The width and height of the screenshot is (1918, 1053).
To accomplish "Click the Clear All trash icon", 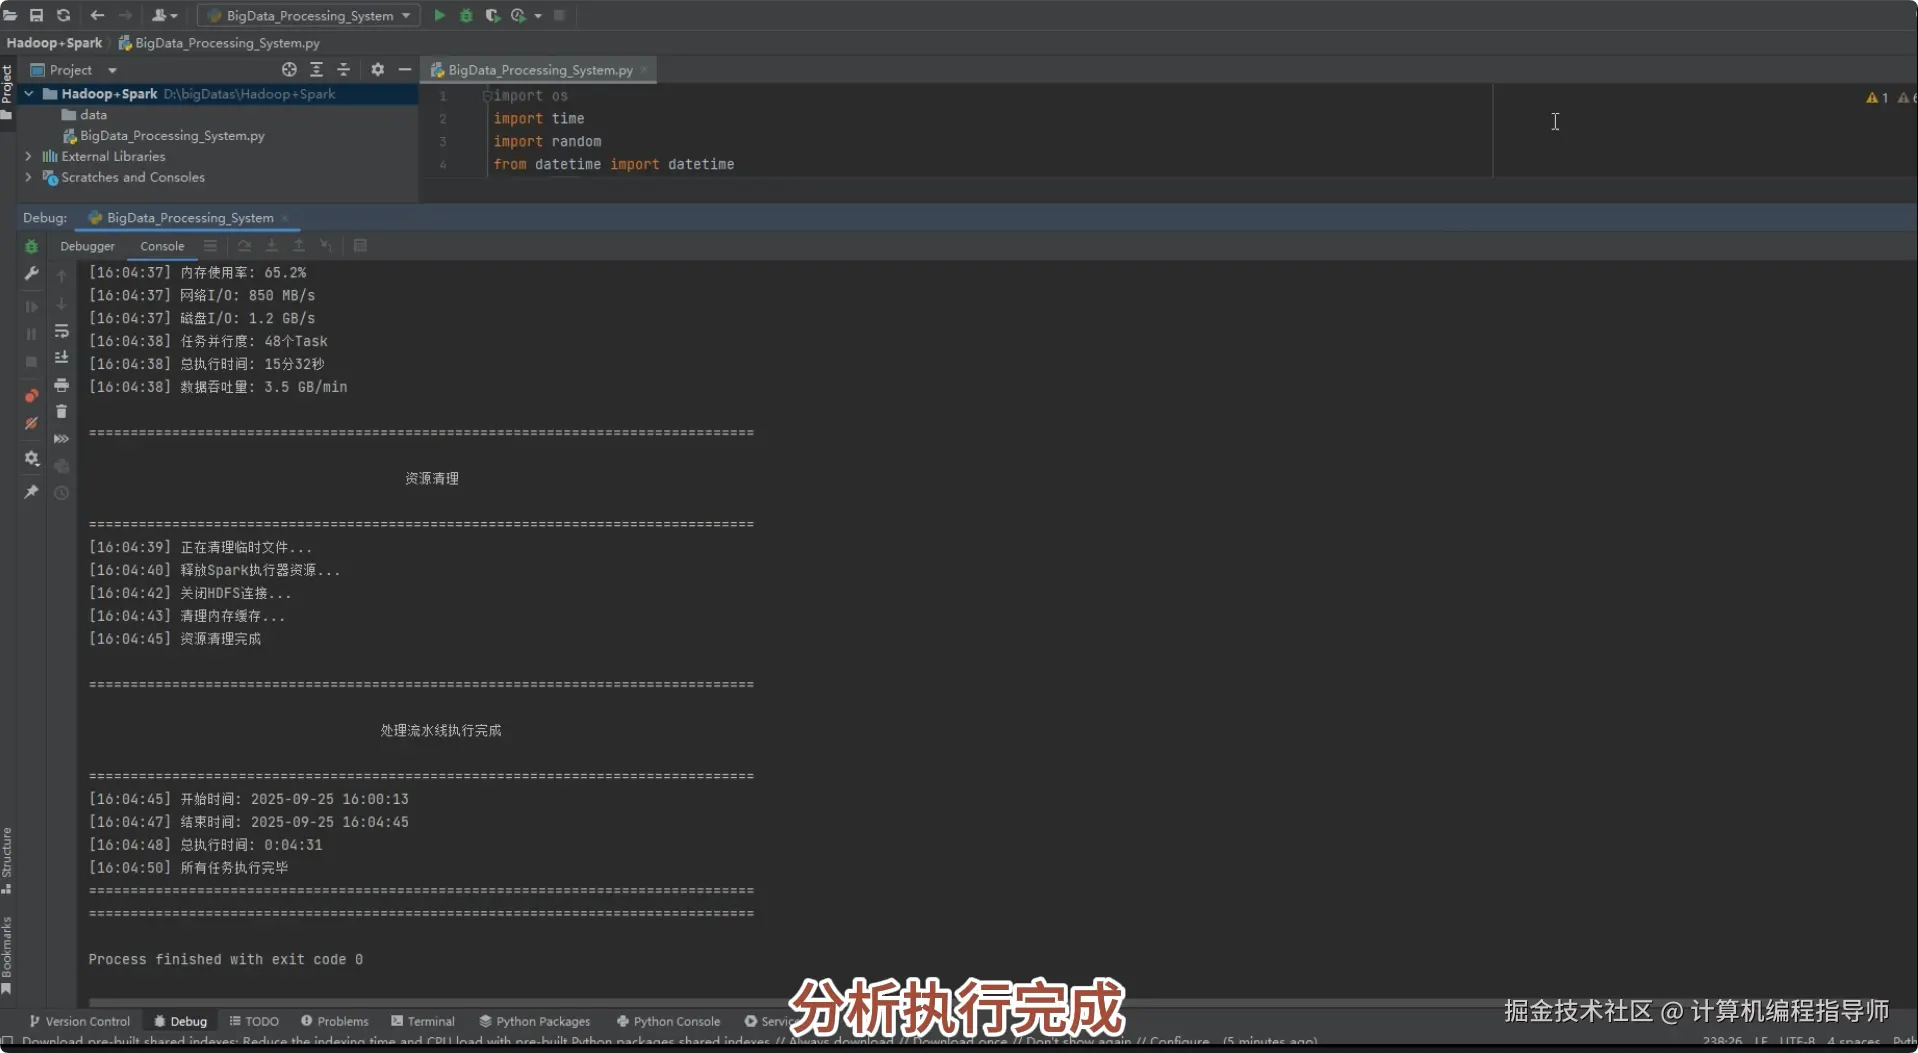I will (x=61, y=411).
